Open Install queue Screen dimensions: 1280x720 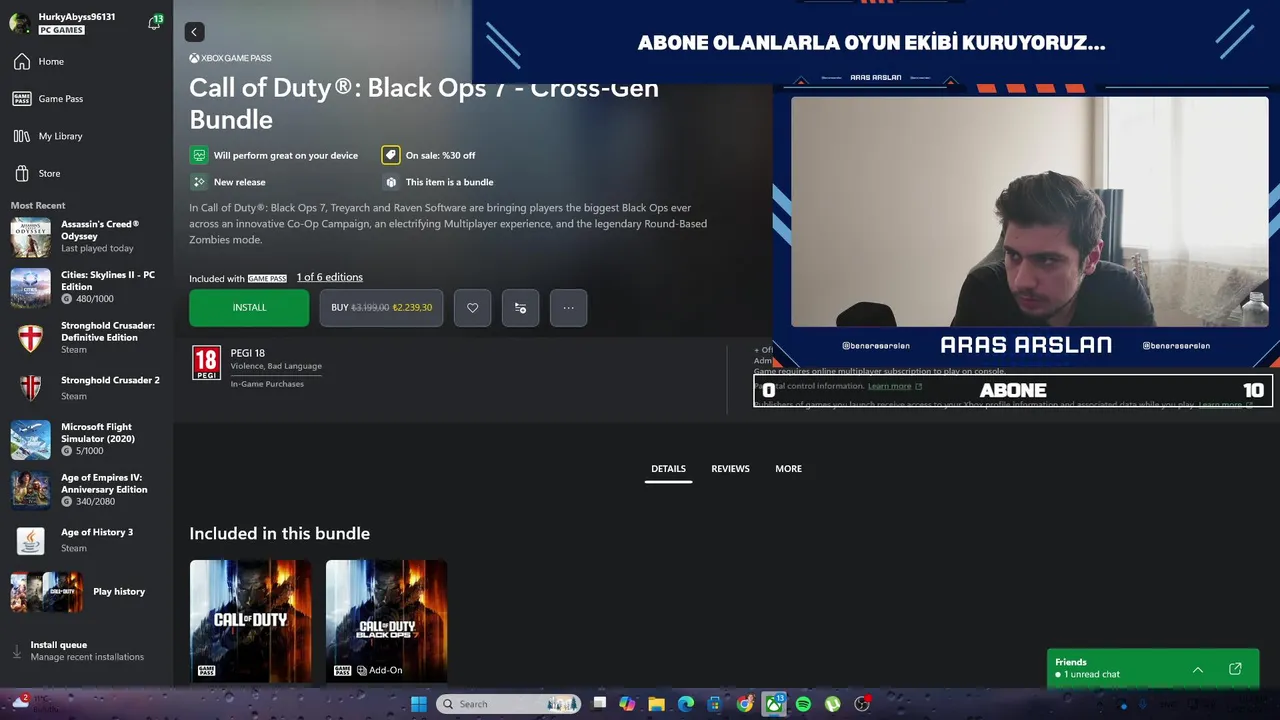pyautogui.click(x=86, y=651)
